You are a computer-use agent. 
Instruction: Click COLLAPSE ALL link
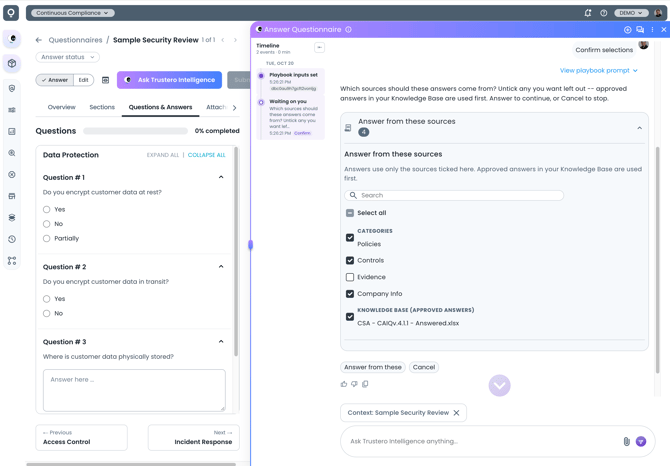206,155
